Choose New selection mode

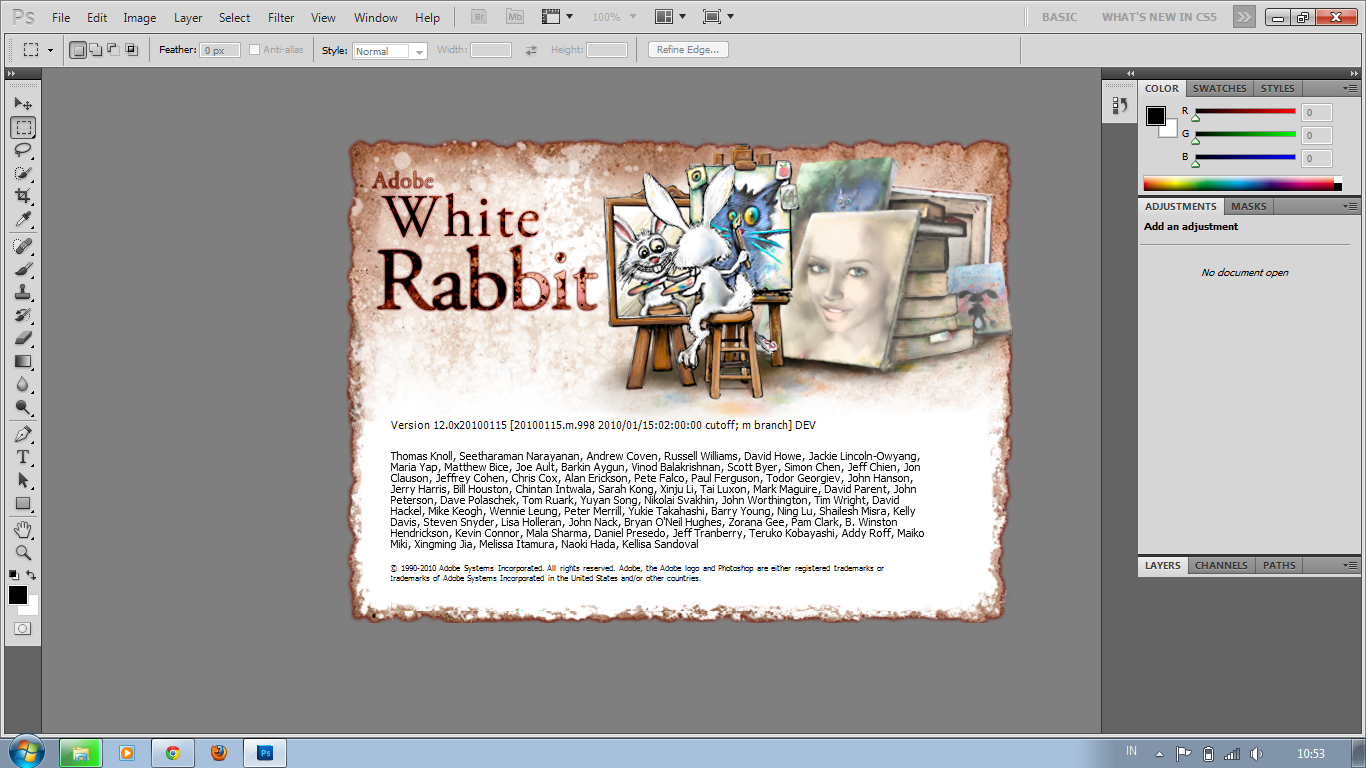click(x=78, y=50)
